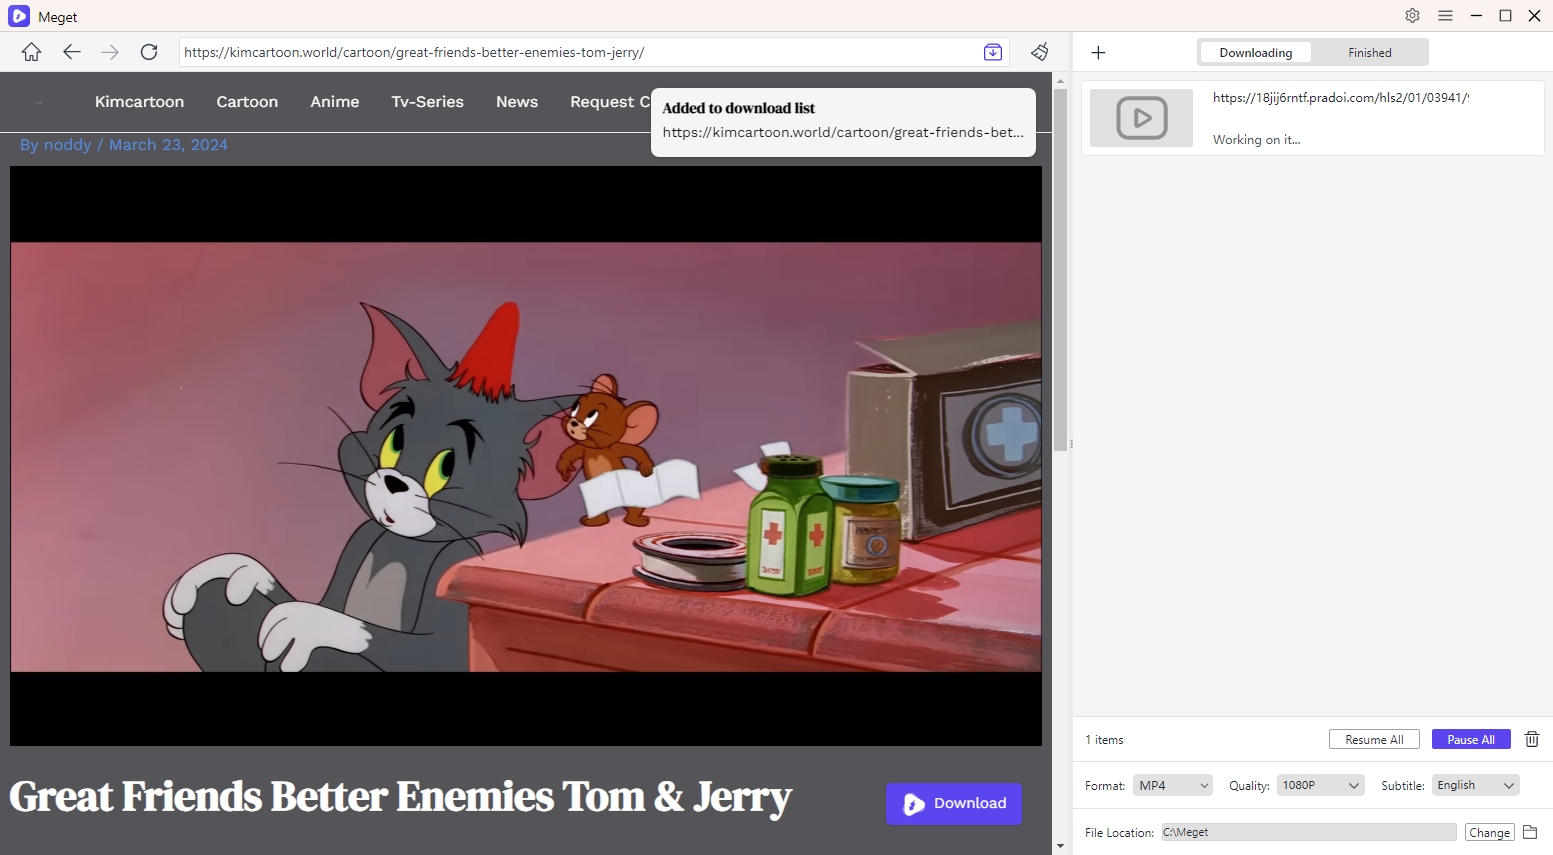Expand the Format MP4 dropdown

coord(1172,786)
